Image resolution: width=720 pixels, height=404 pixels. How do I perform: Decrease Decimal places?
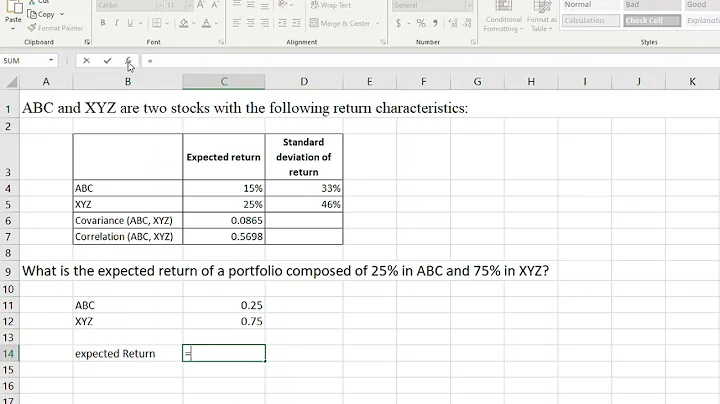[467, 23]
